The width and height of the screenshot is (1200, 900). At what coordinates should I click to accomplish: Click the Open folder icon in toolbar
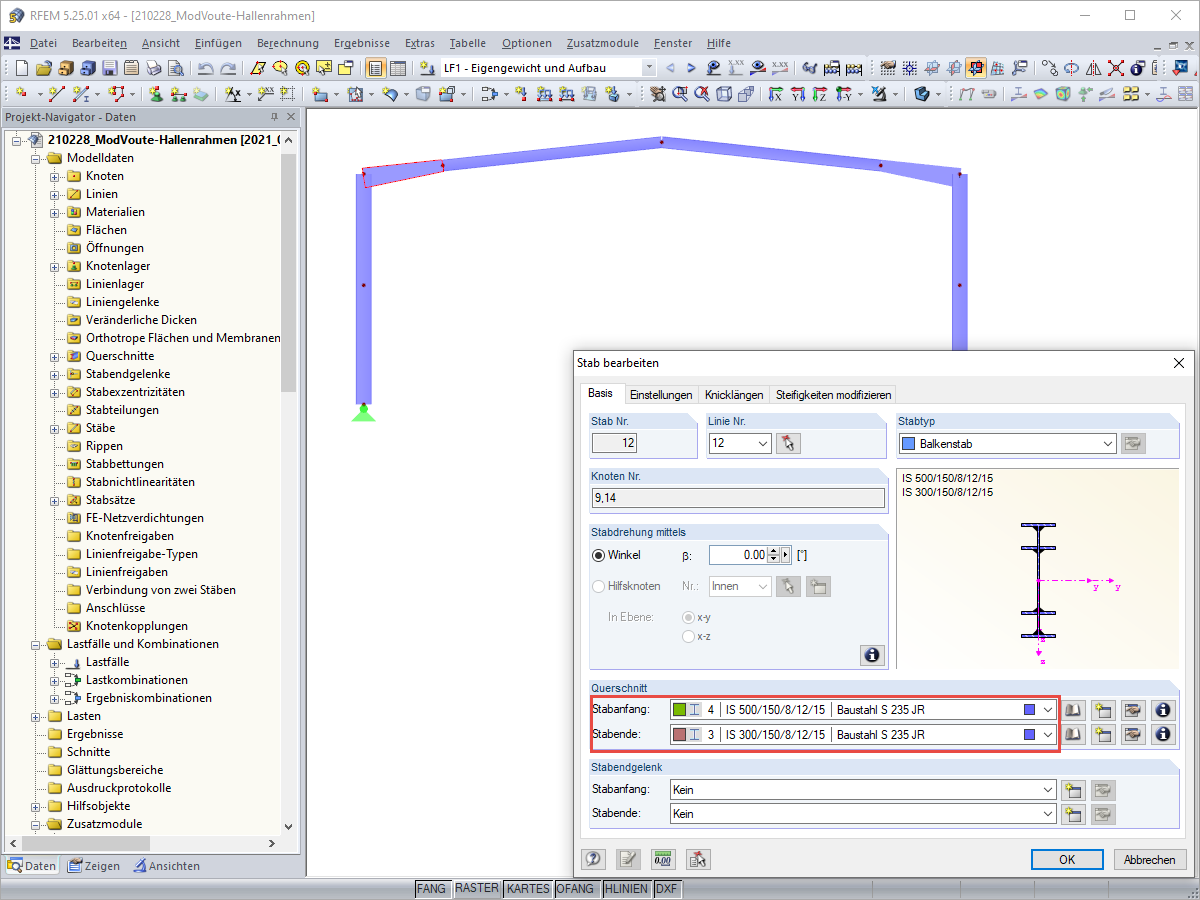43,68
